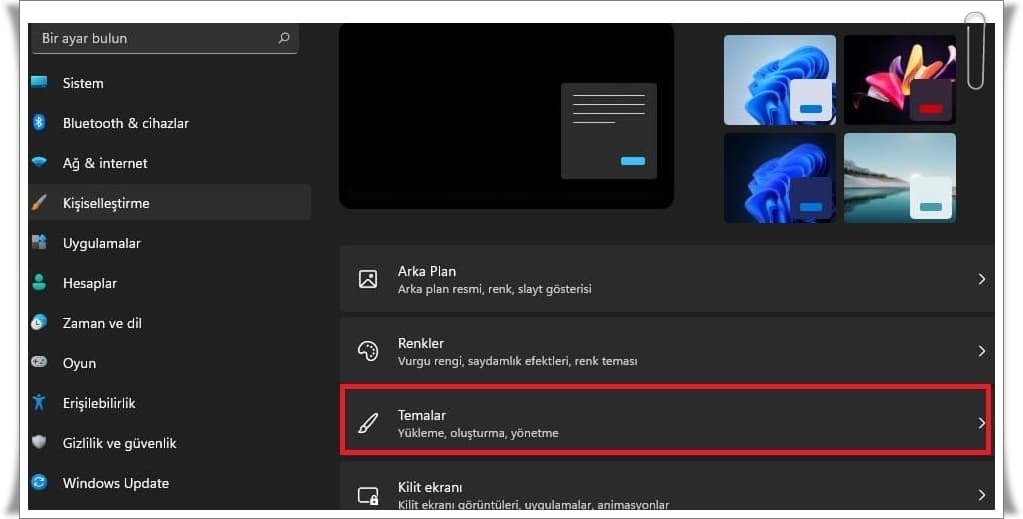This screenshot has height=519, width=1023.
Task: Open the Kilit ekranı settings row
Action: [x=667, y=487]
